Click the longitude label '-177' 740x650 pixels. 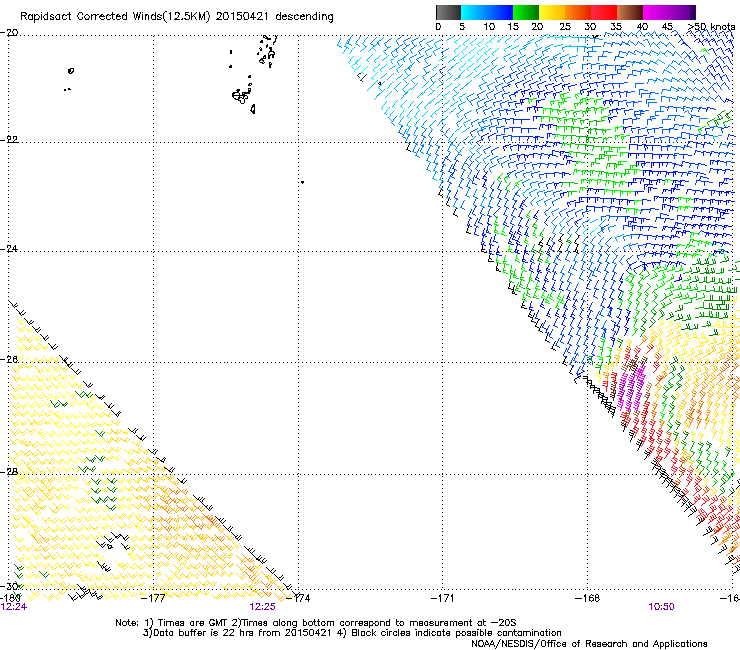tap(153, 598)
